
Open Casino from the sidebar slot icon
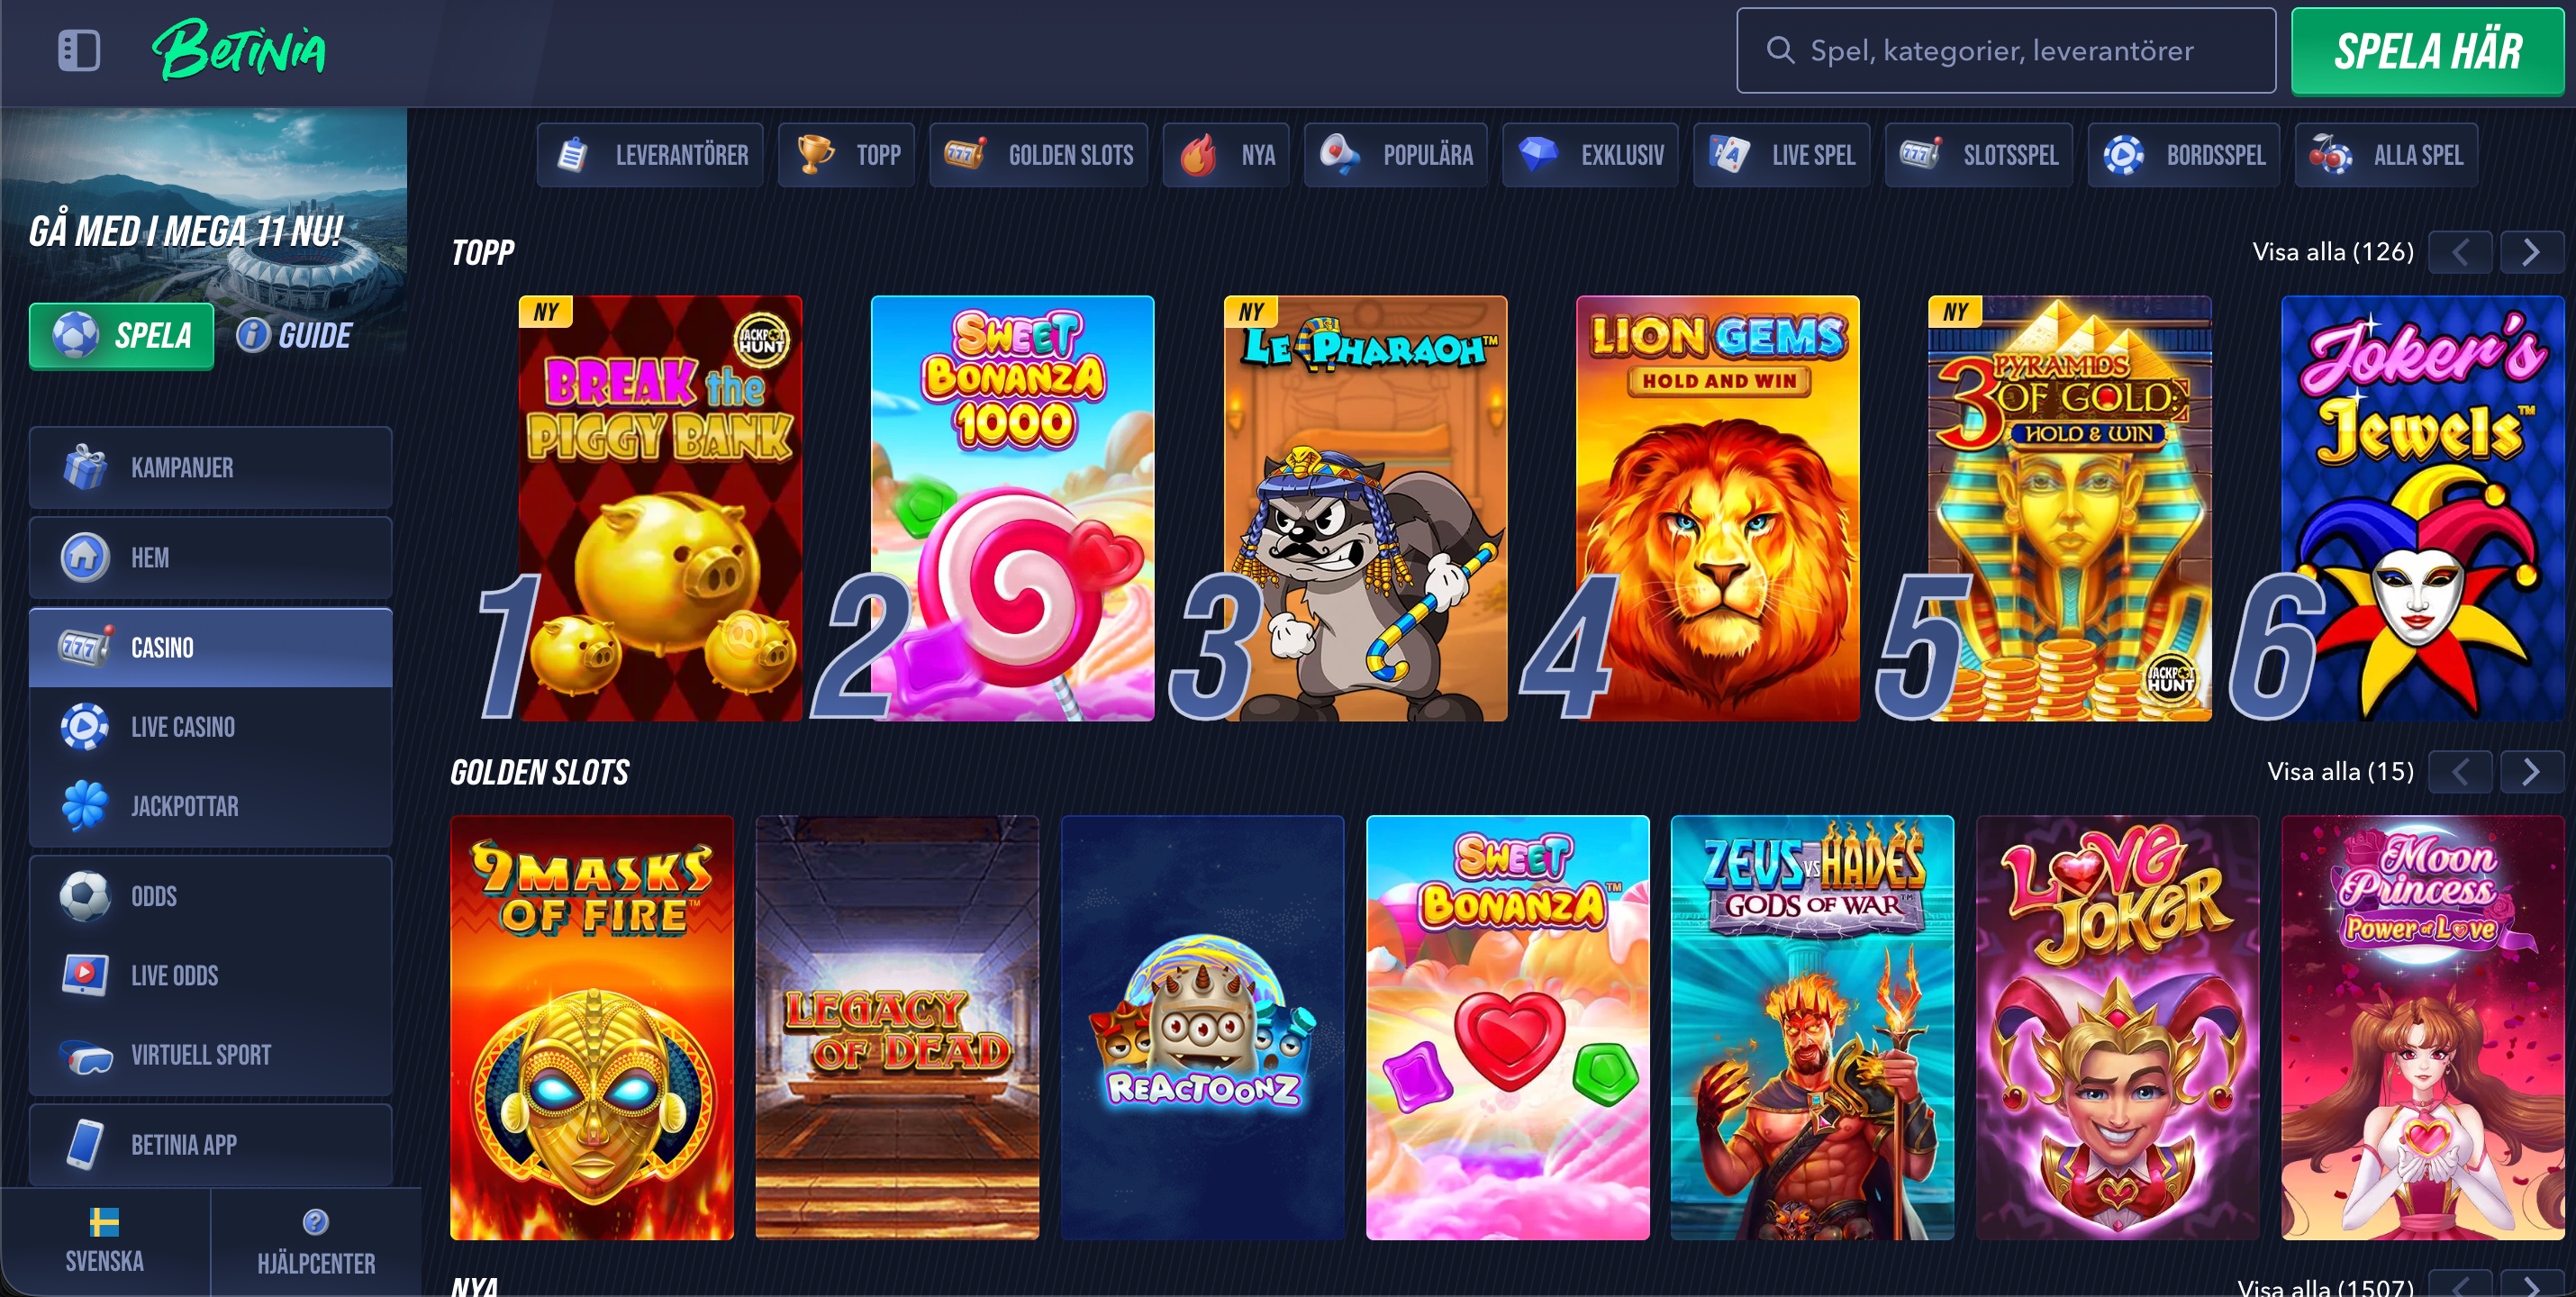click(x=87, y=647)
